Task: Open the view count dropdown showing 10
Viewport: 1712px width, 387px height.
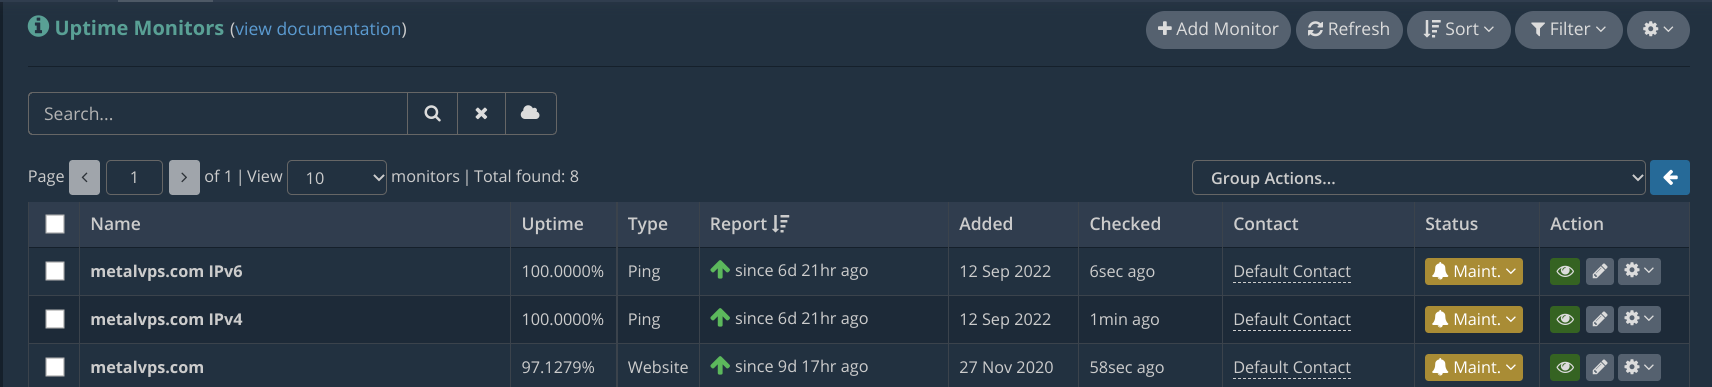Action: coord(337,177)
